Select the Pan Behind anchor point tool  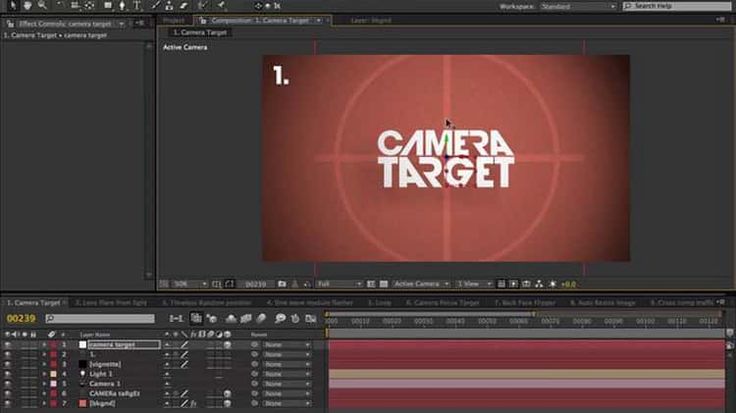click(x=90, y=6)
